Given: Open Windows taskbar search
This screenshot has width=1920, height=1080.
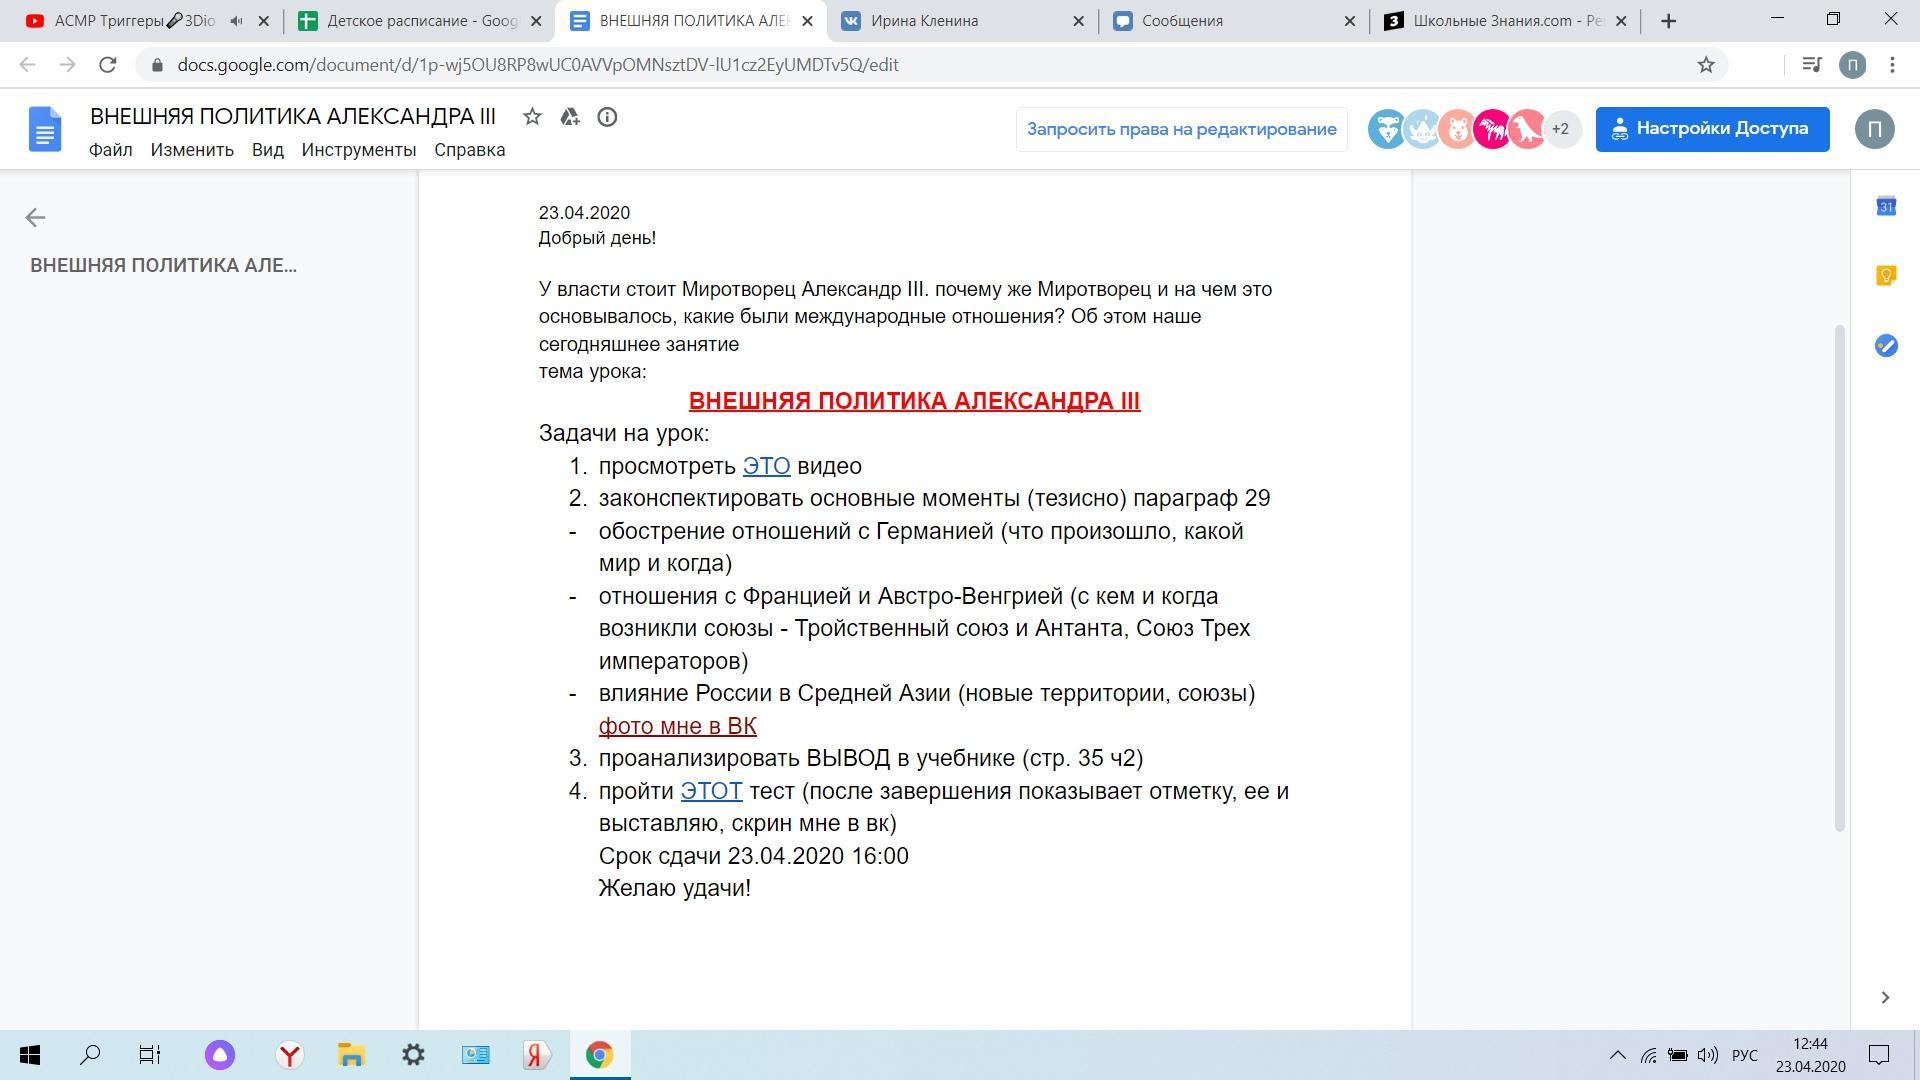Looking at the screenshot, I should pos(90,1055).
